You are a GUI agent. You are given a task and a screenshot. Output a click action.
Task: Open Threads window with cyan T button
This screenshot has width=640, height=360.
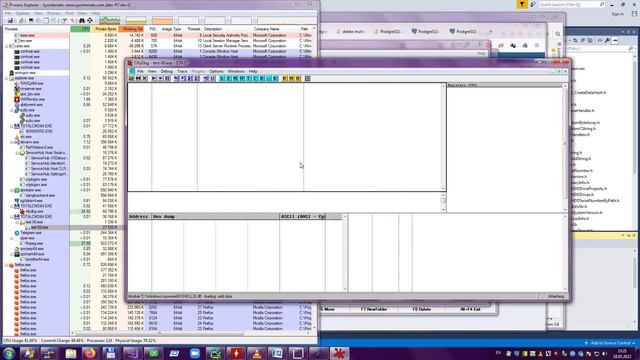pyautogui.click(x=249, y=78)
